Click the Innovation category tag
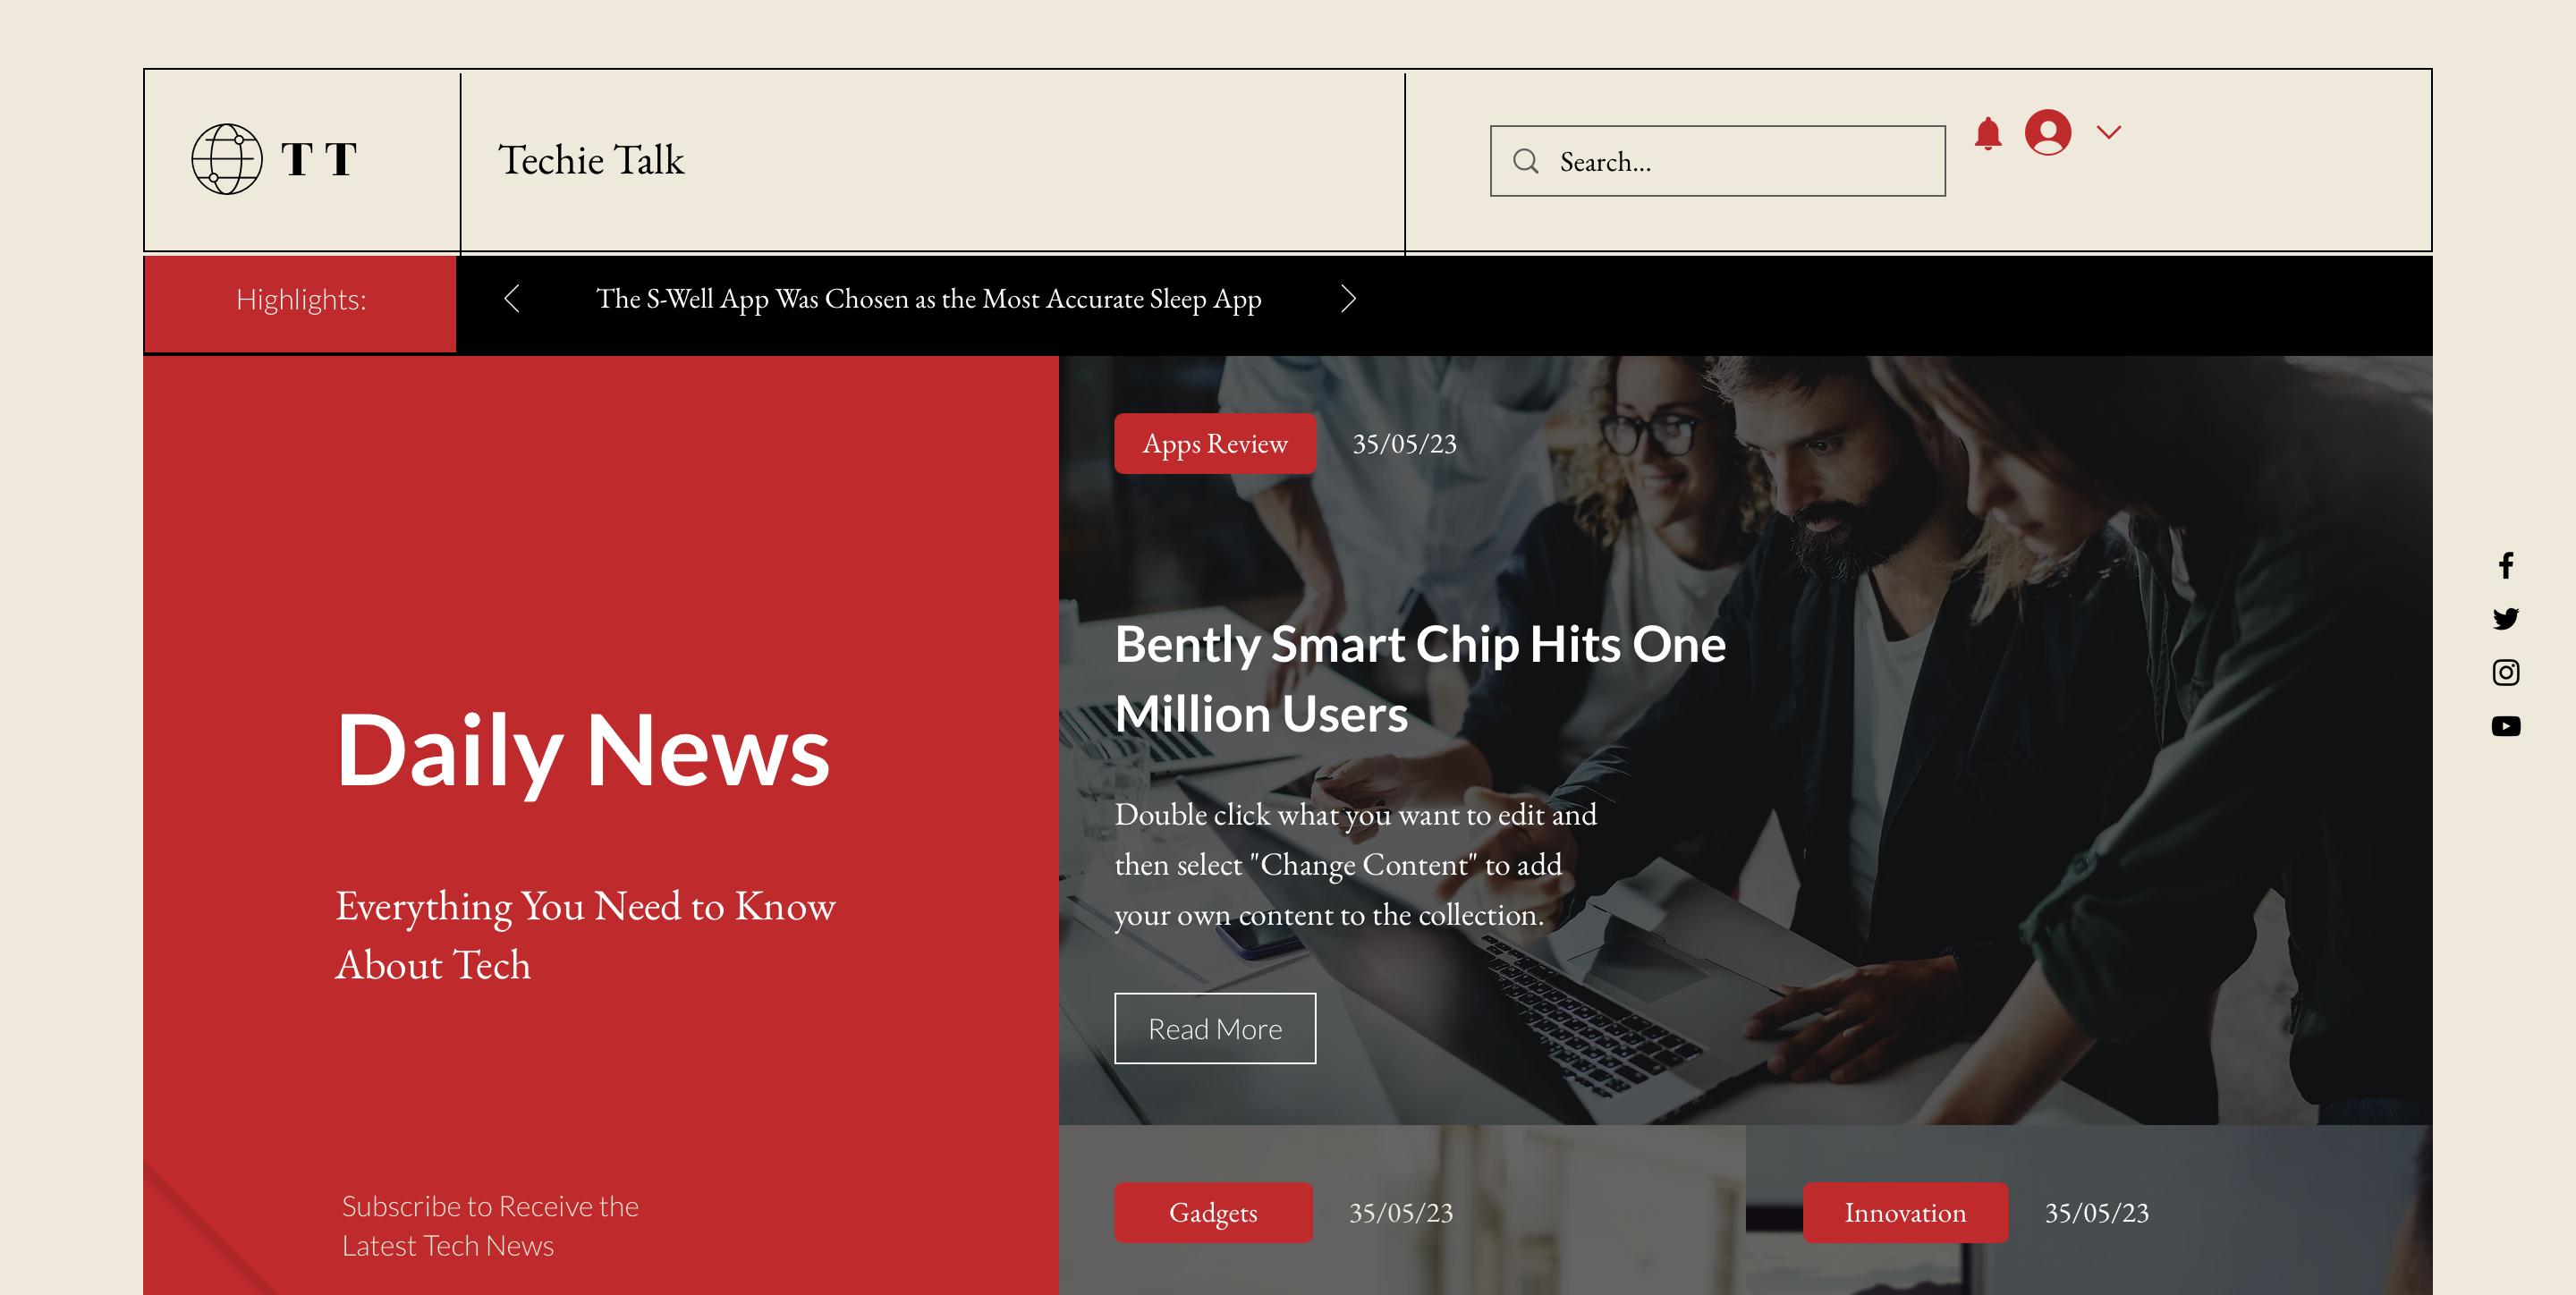Screen dimensions: 2576x1295 pos(1905,1215)
